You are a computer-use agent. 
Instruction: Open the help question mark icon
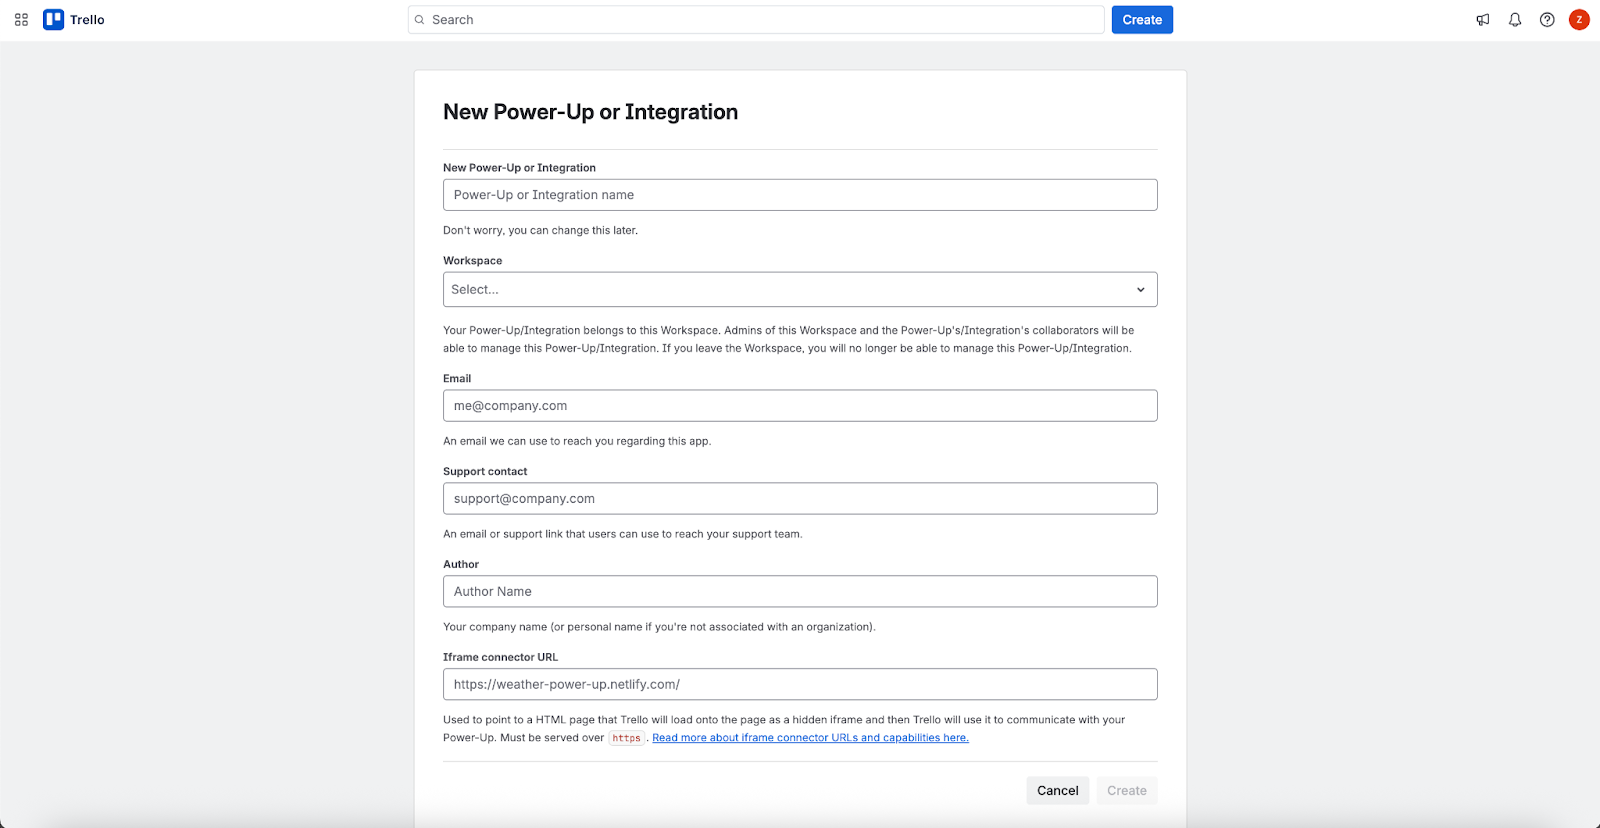point(1547,20)
